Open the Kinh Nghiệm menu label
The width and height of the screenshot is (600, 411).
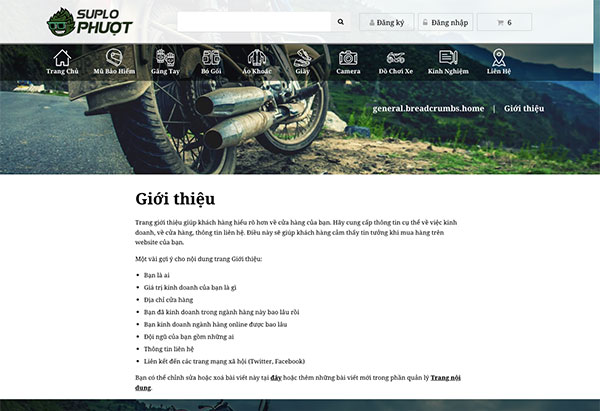448,71
